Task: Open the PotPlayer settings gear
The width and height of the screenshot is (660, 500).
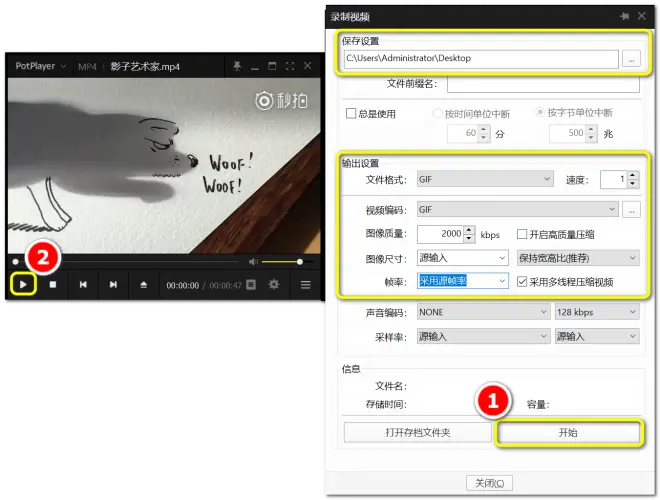Action: [274, 285]
